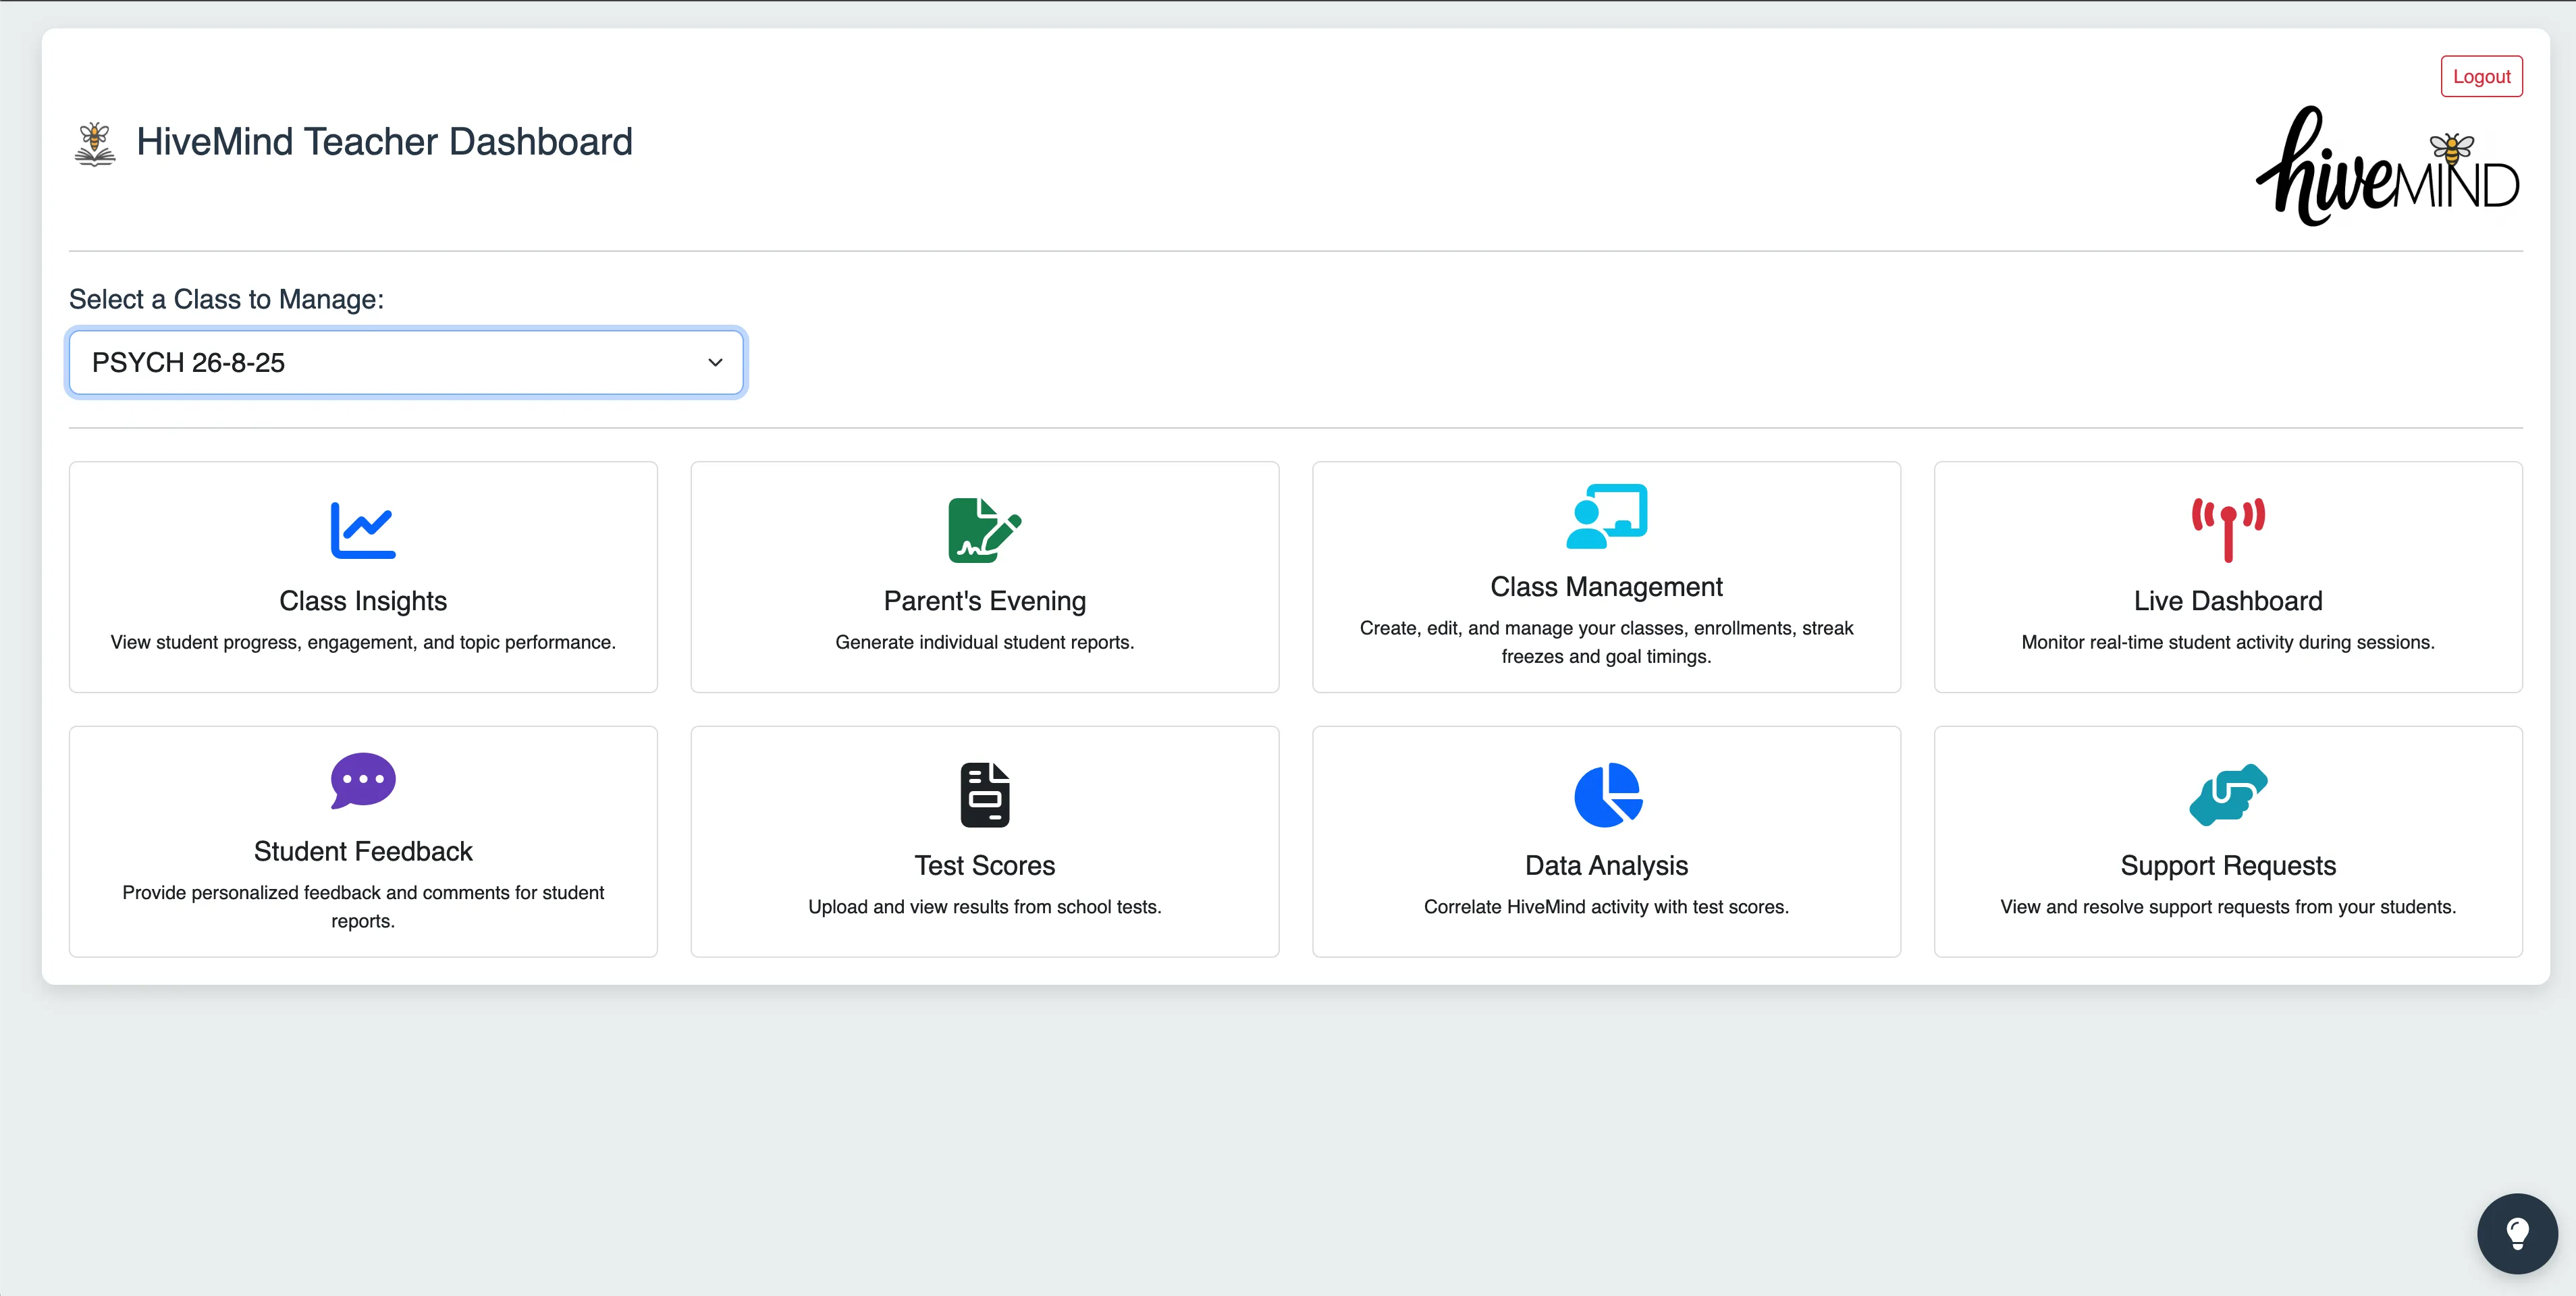Click the bee icon beside dashboard title

95,144
